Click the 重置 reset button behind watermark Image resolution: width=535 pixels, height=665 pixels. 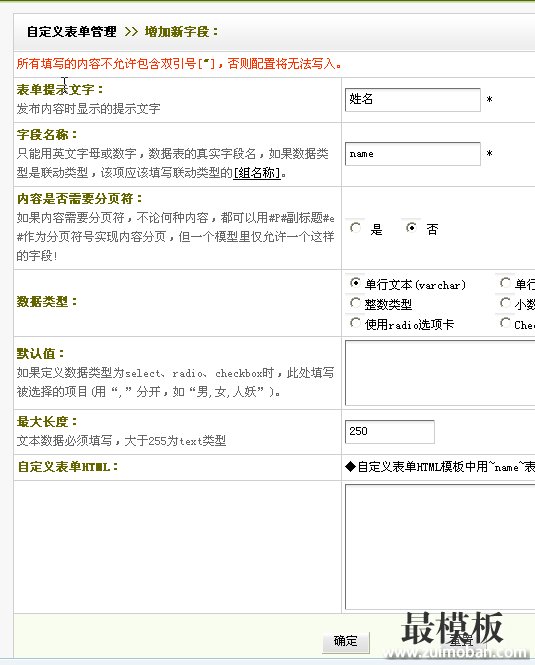(461, 641)
